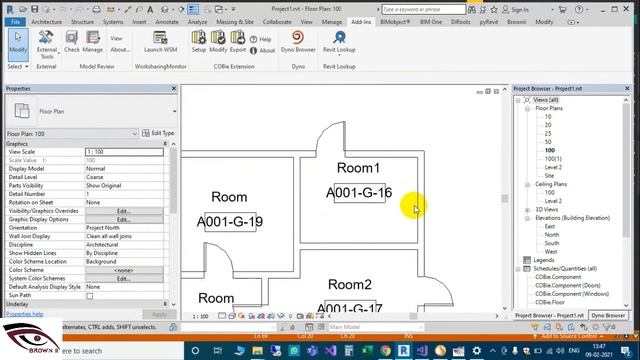Open file from quick access toolbar
This screenshot has height=360, width=640.
23,9
